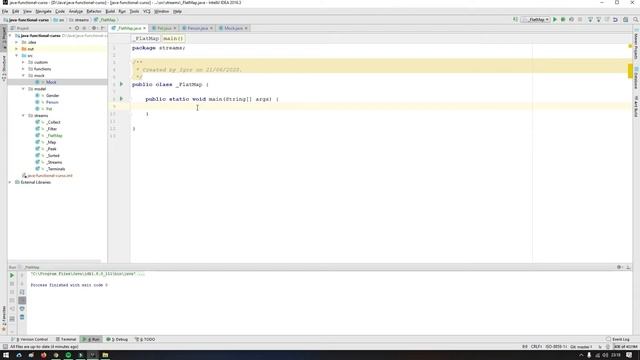
Task: Select the Person class in the tree
Action: [52, 102]
